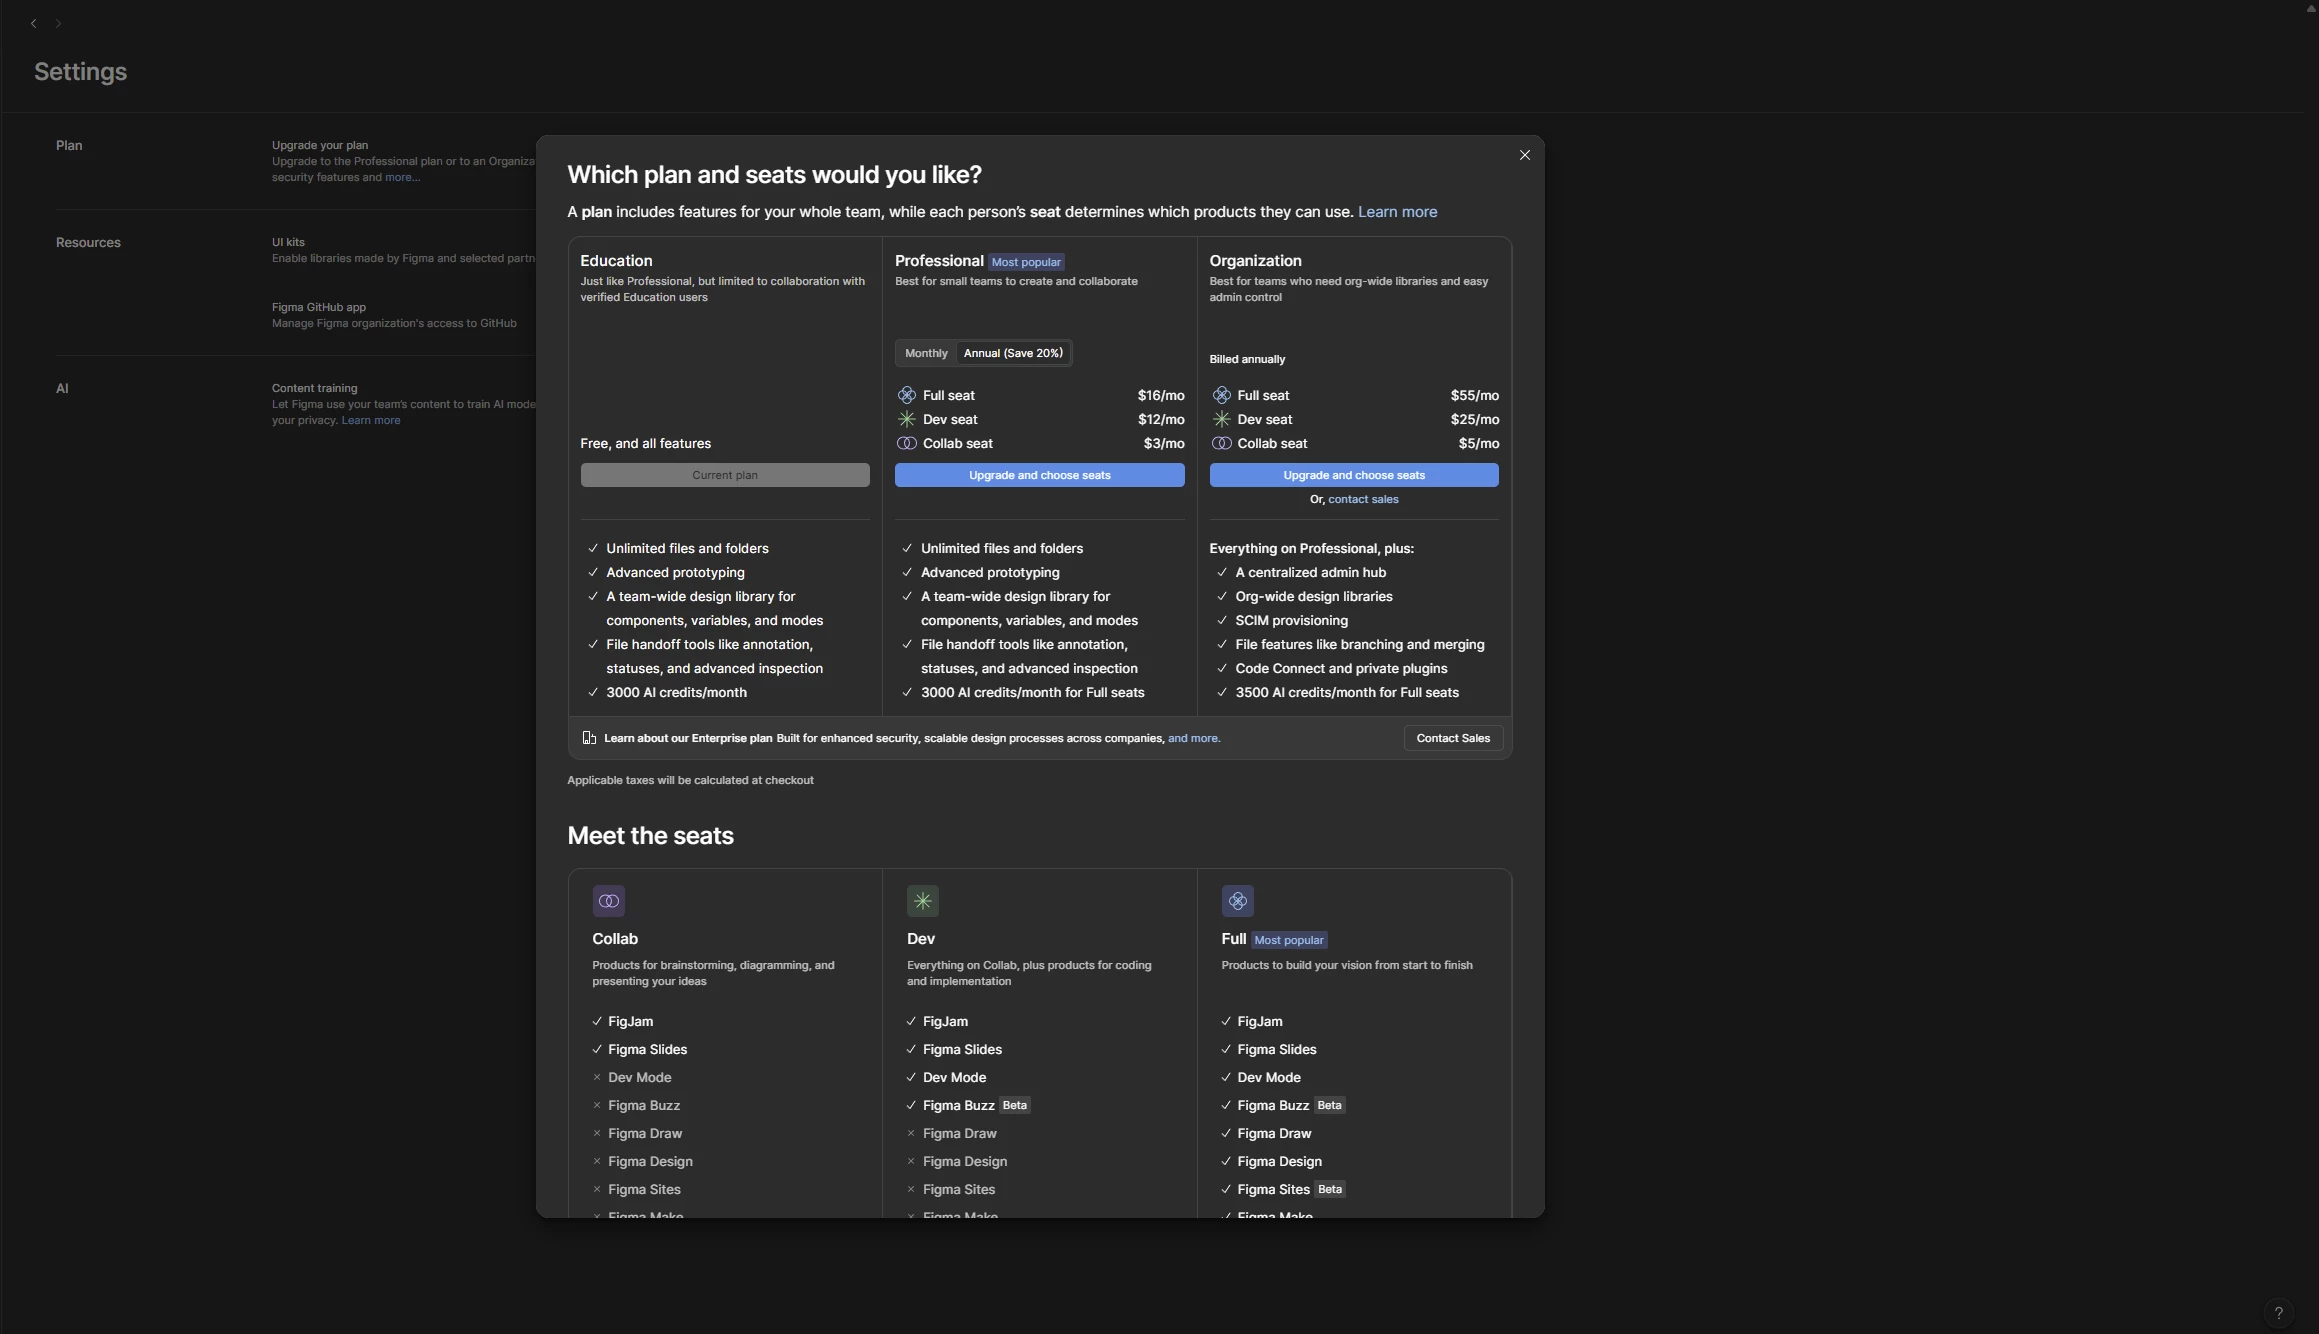This screenshot has height=1334, width=2319.
Task: Click the contact sales link under Organization
Action: [1362, 499]
